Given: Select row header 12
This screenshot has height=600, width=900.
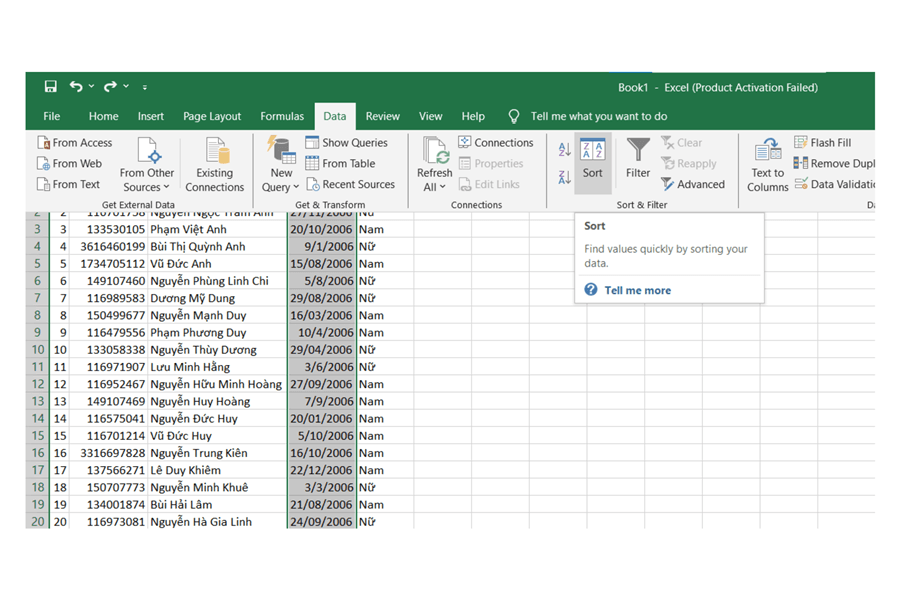Looking at the screenshot, I should [x=37, y=384].
